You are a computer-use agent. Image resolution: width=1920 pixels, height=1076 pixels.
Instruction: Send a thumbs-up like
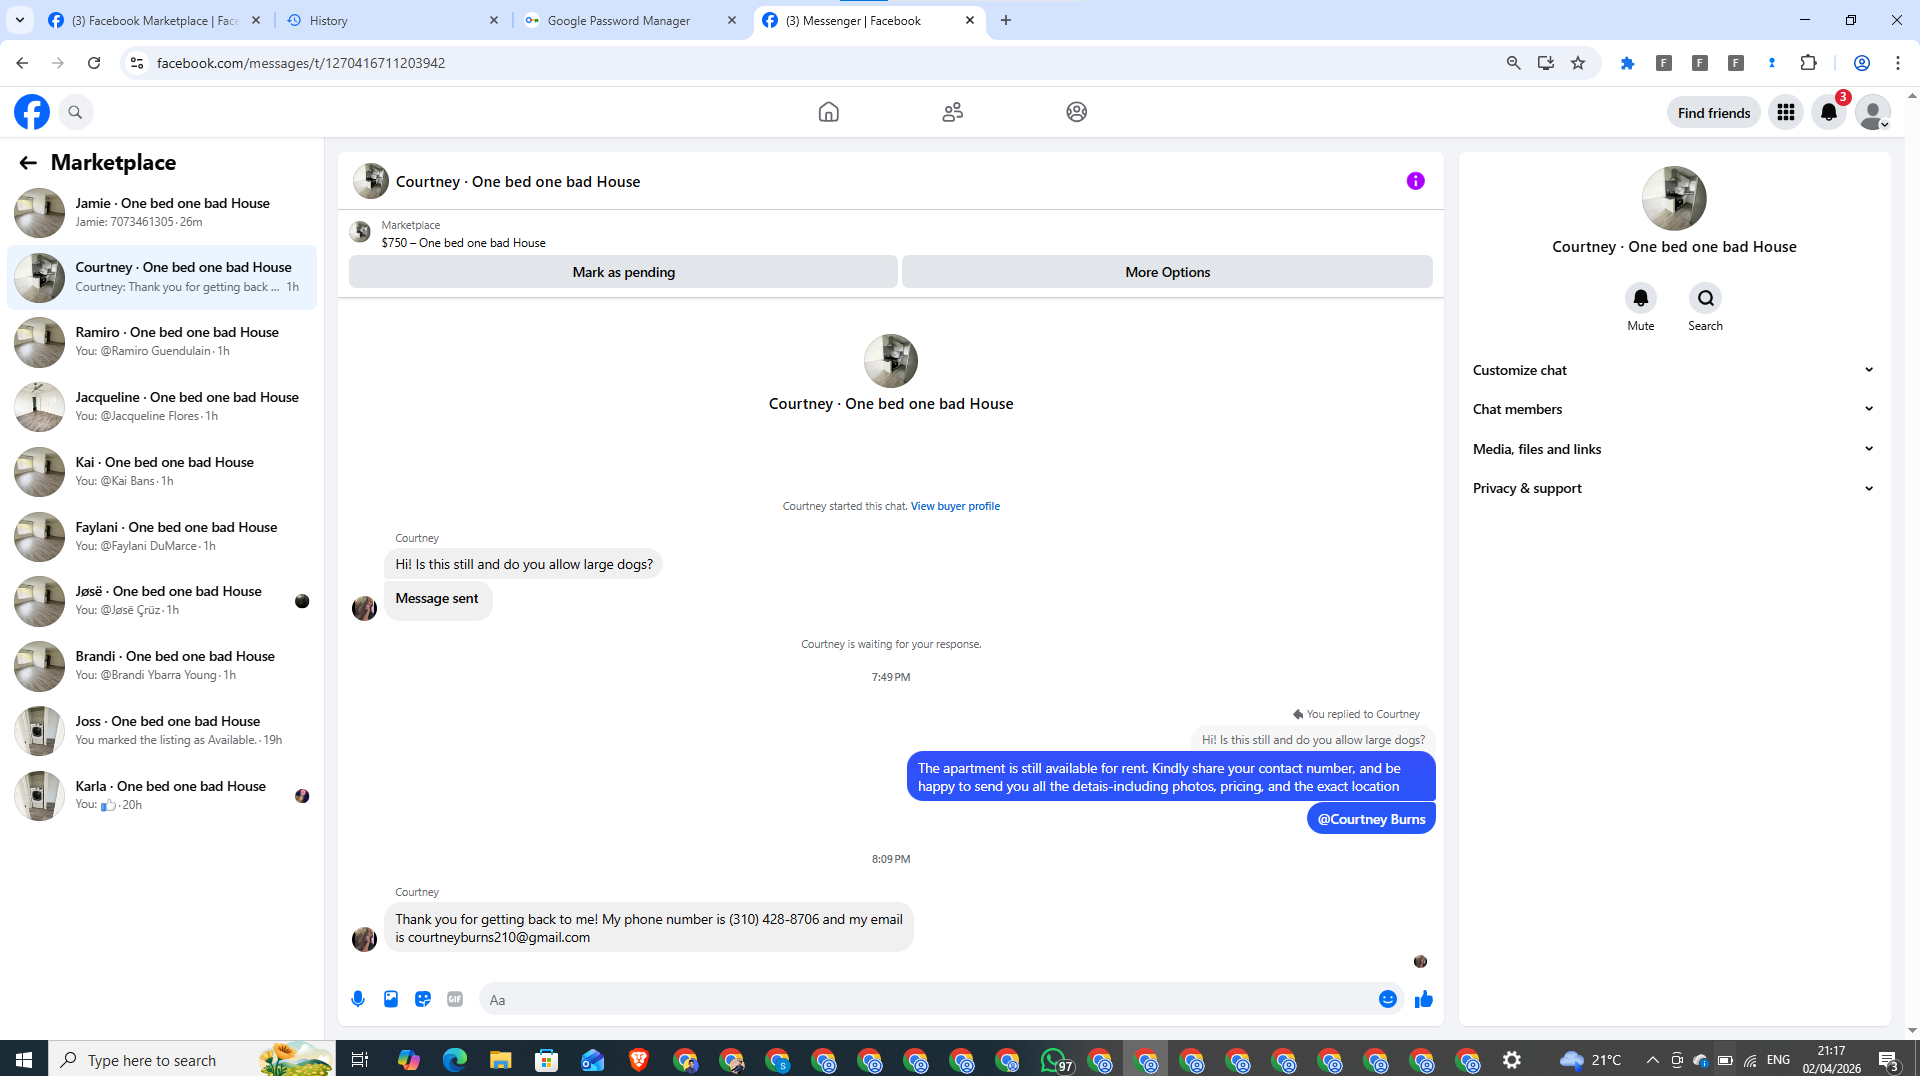point(1423,999)
